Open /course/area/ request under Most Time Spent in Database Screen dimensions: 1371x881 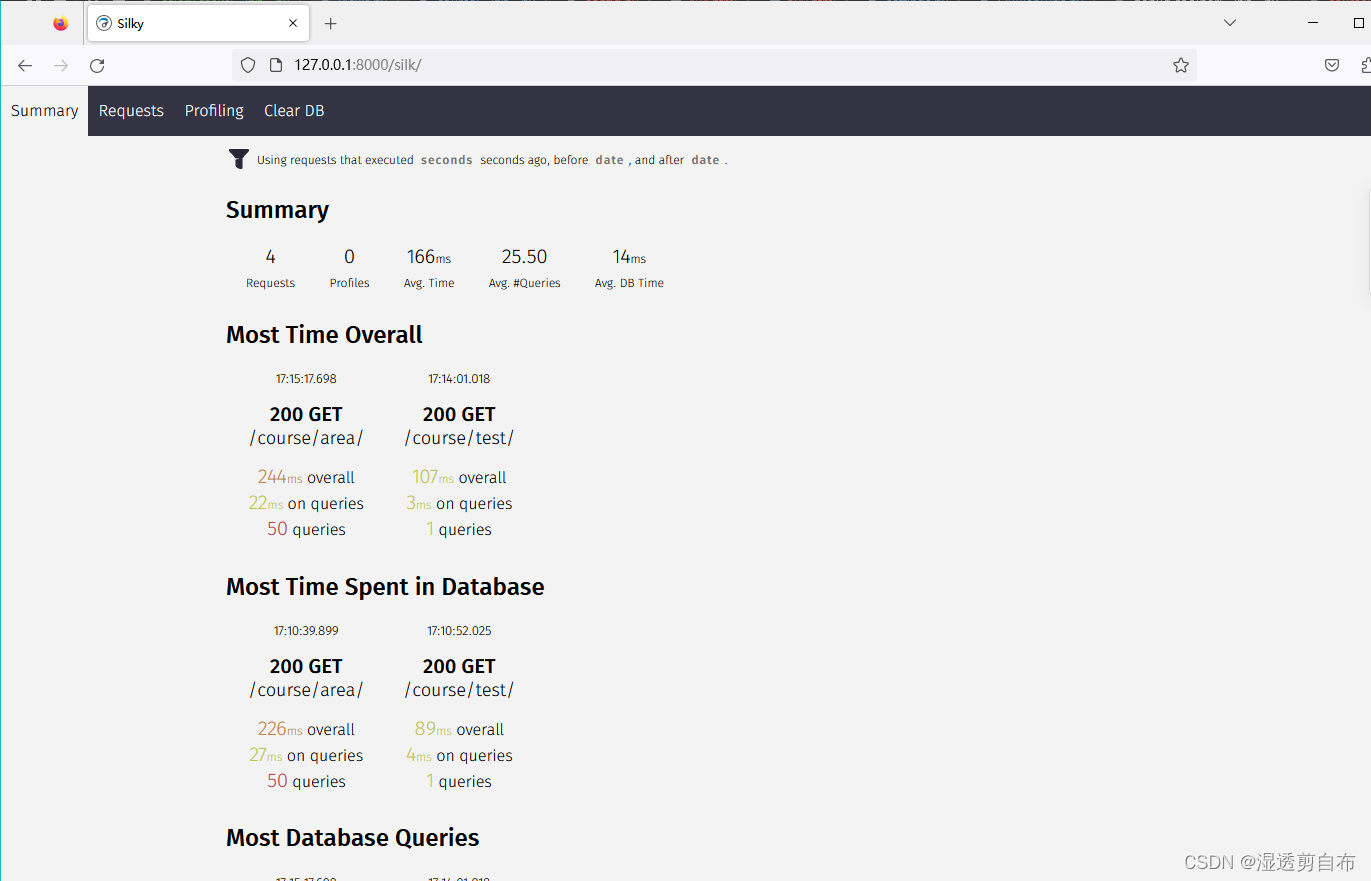click(306, 690)
